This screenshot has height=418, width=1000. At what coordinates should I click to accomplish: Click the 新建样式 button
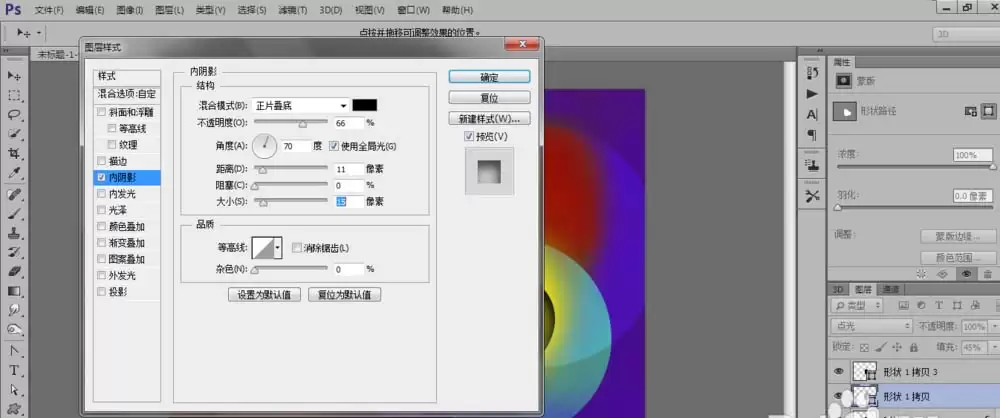[489, 119]
